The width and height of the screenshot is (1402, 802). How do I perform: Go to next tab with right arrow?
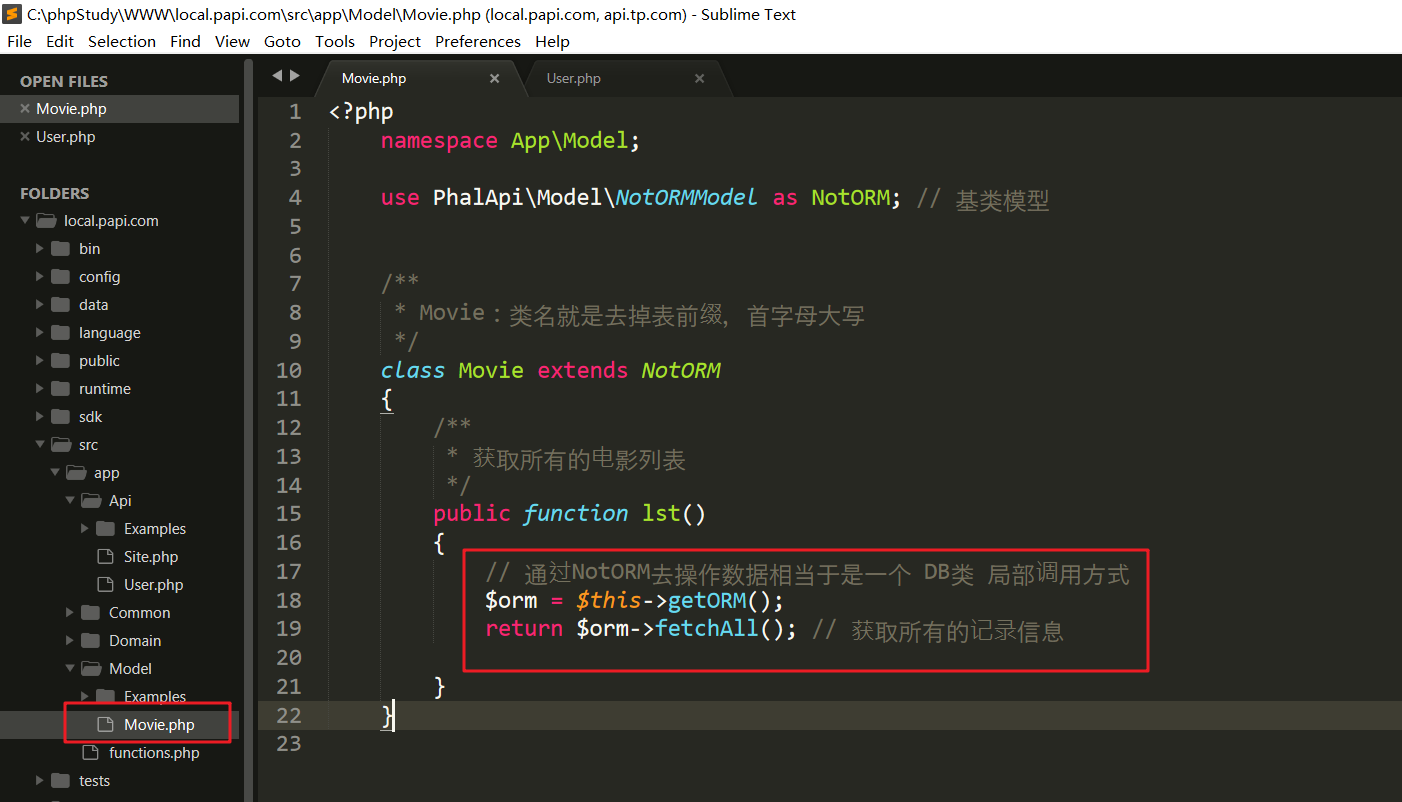(294, 75)
